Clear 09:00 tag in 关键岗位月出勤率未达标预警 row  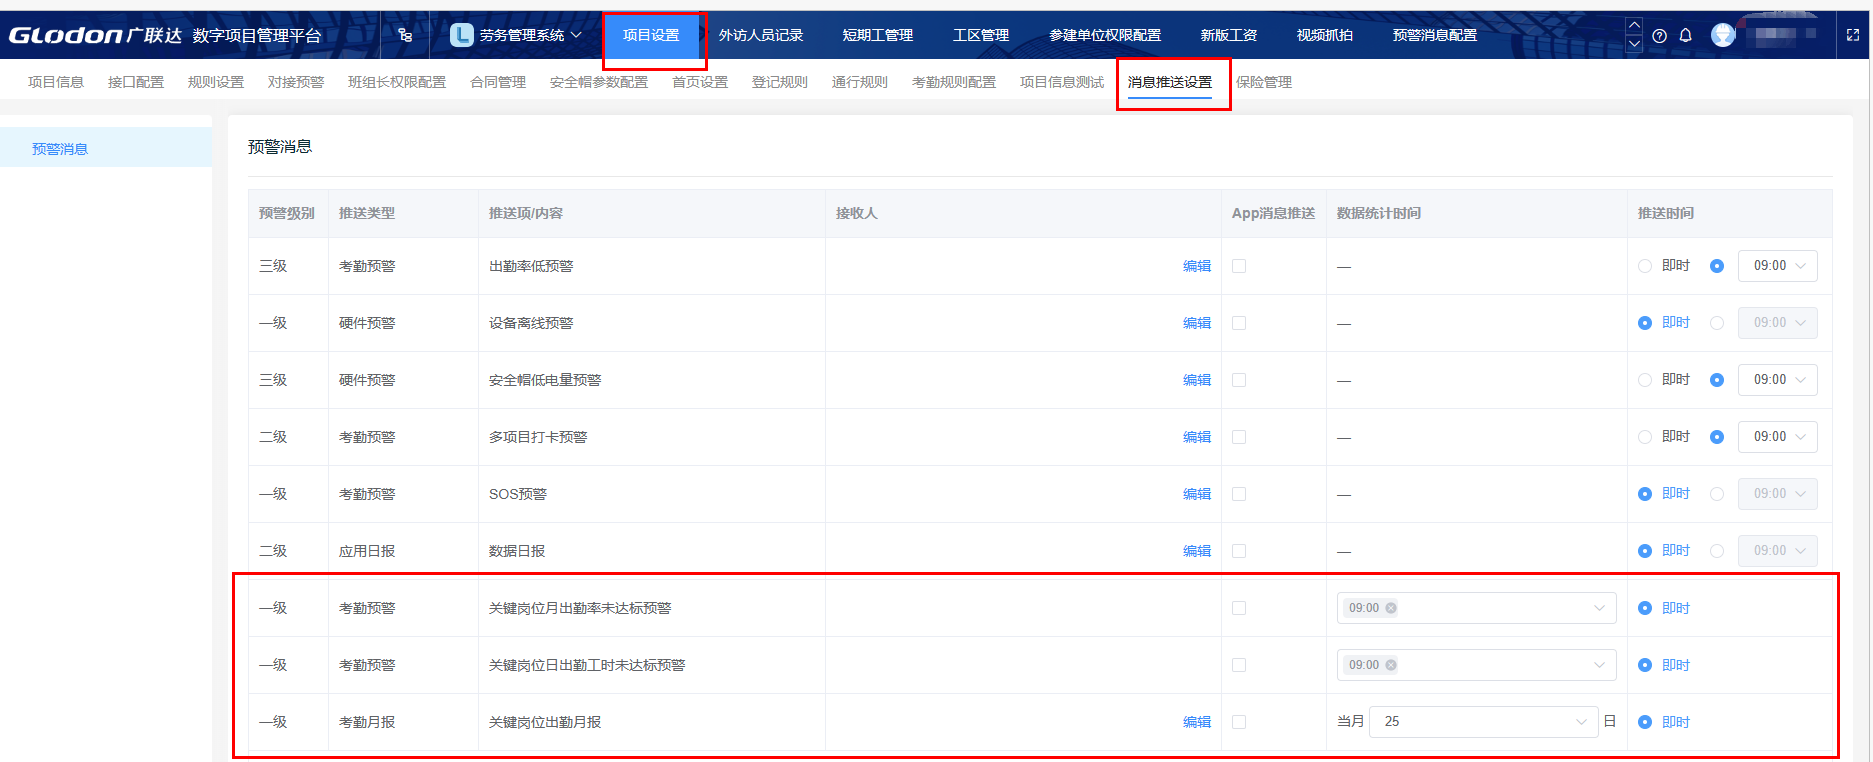pos(1391,608)
